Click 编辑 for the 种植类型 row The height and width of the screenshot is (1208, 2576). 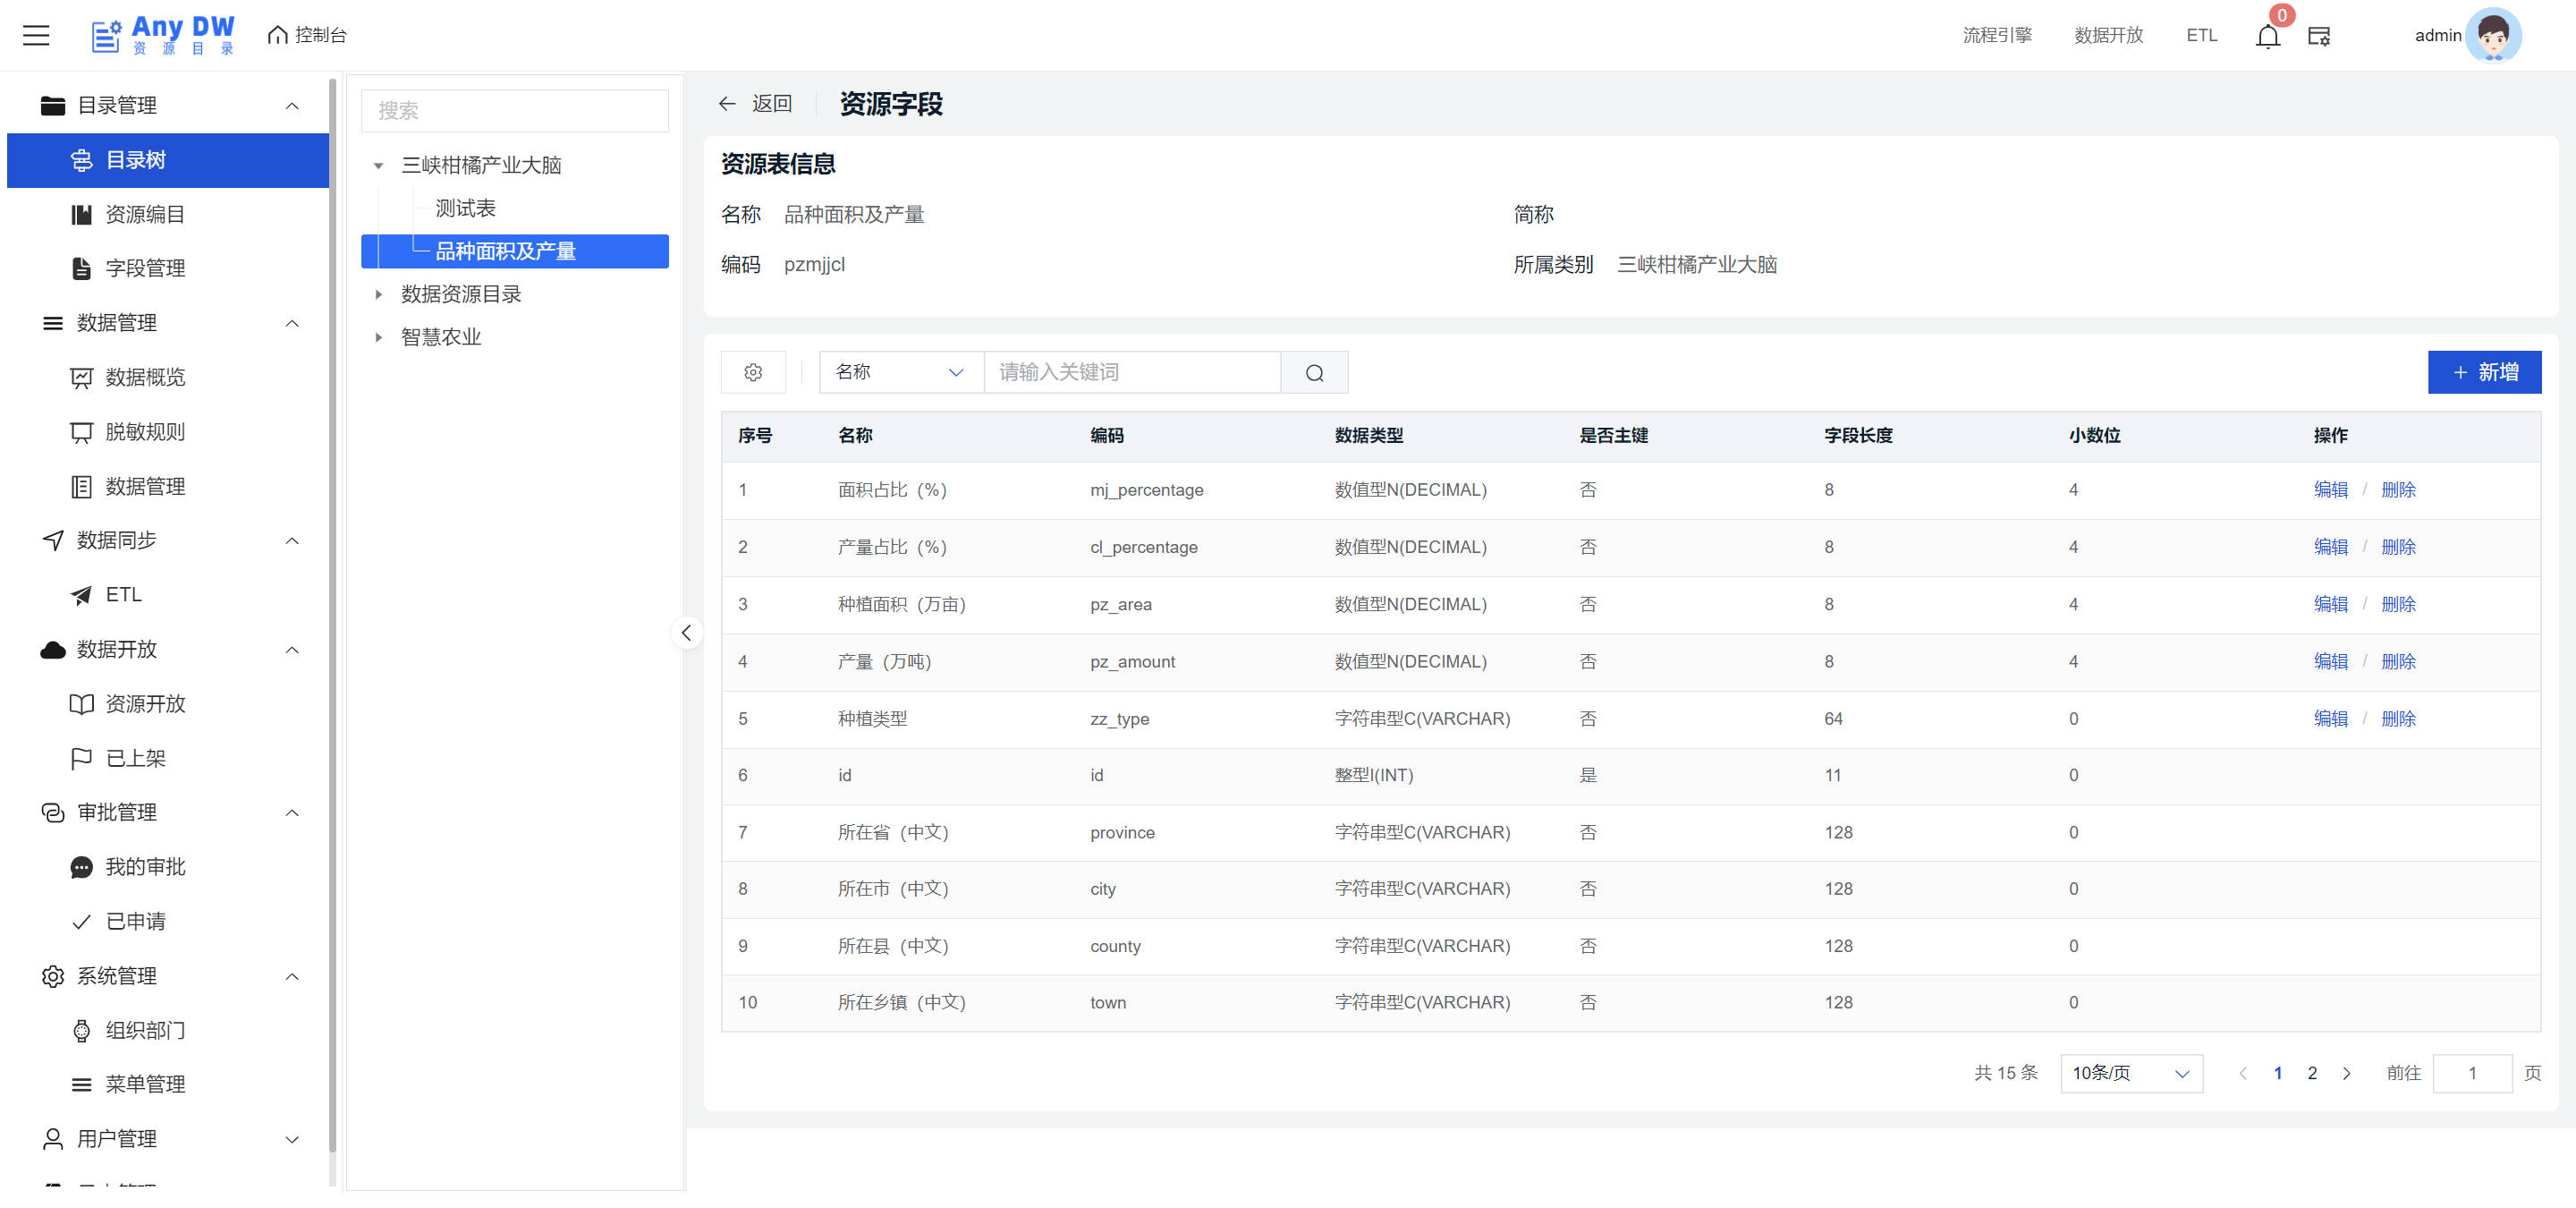coord(2330,719)
